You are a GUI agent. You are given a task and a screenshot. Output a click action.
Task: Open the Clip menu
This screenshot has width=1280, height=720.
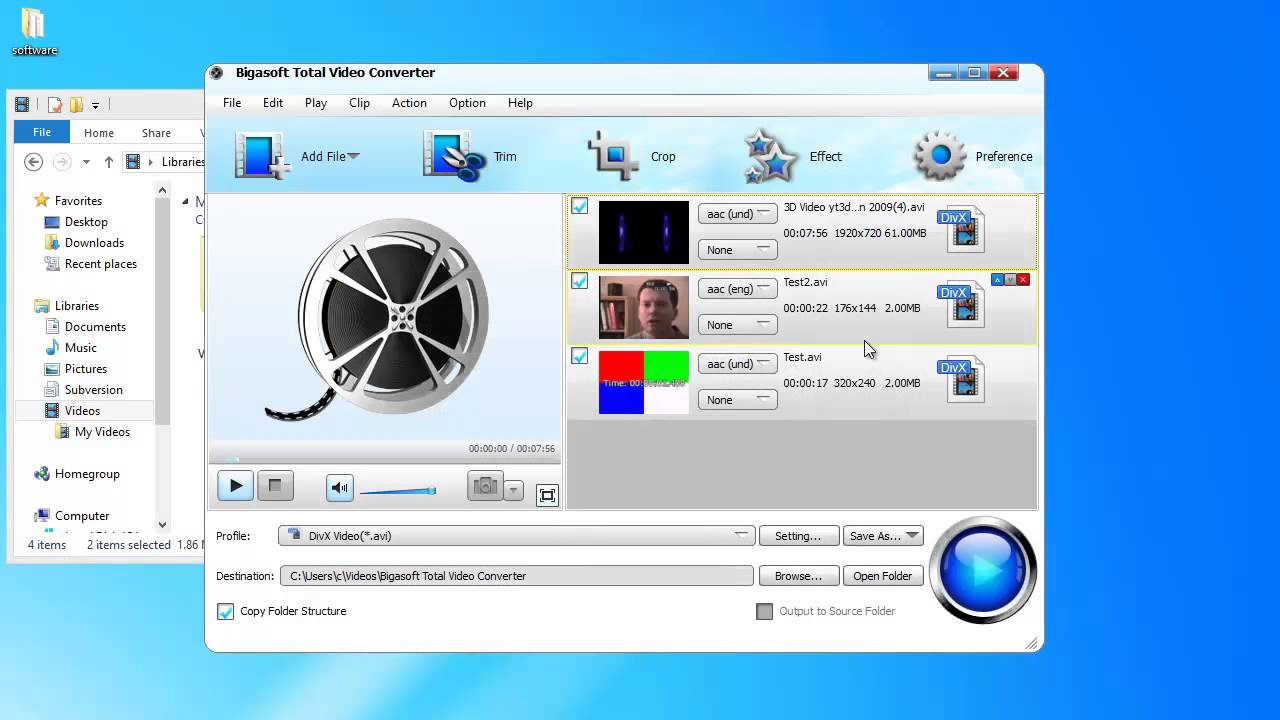pyautogui.click(x=359, y=103)
